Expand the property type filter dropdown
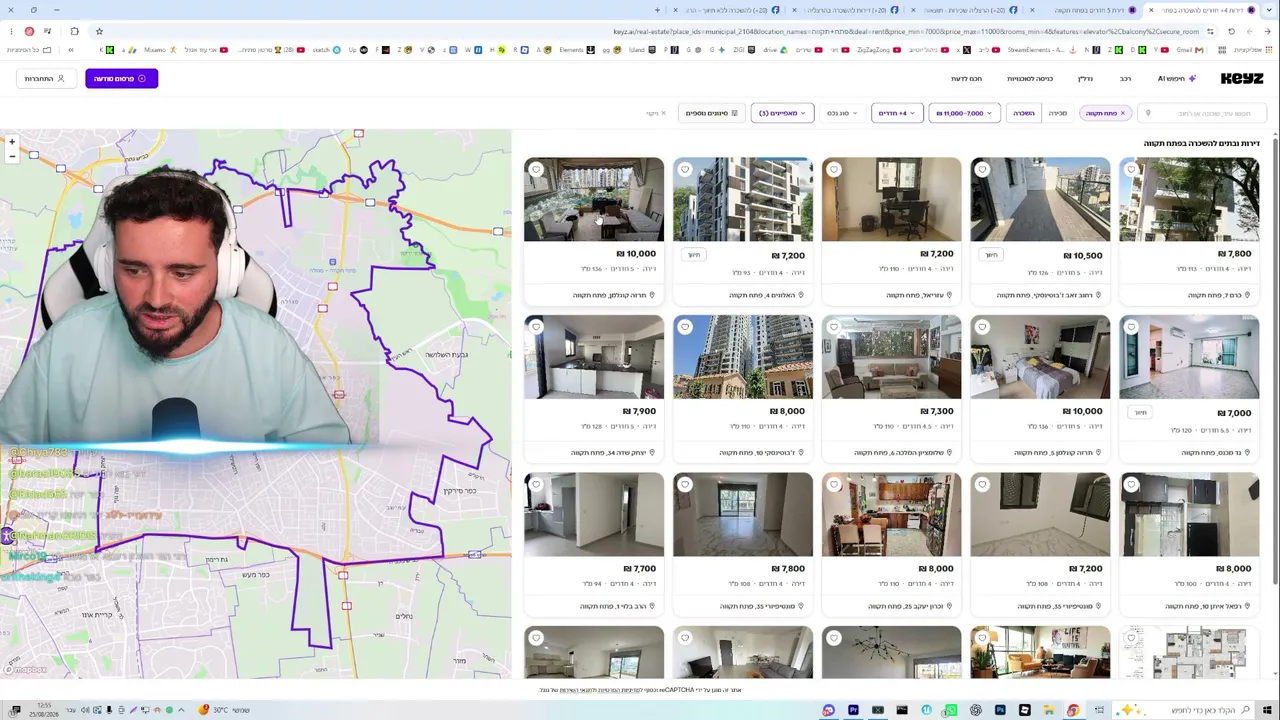The height and width of the screenshot is (720, 1280). tap(842, 113)
